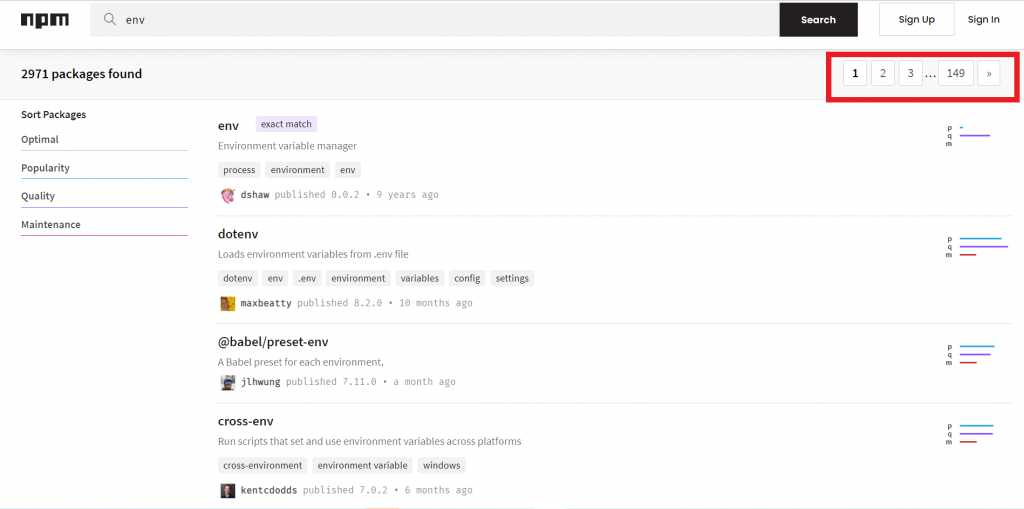
Task: Click the Sign In link
Action: [984, 20]
